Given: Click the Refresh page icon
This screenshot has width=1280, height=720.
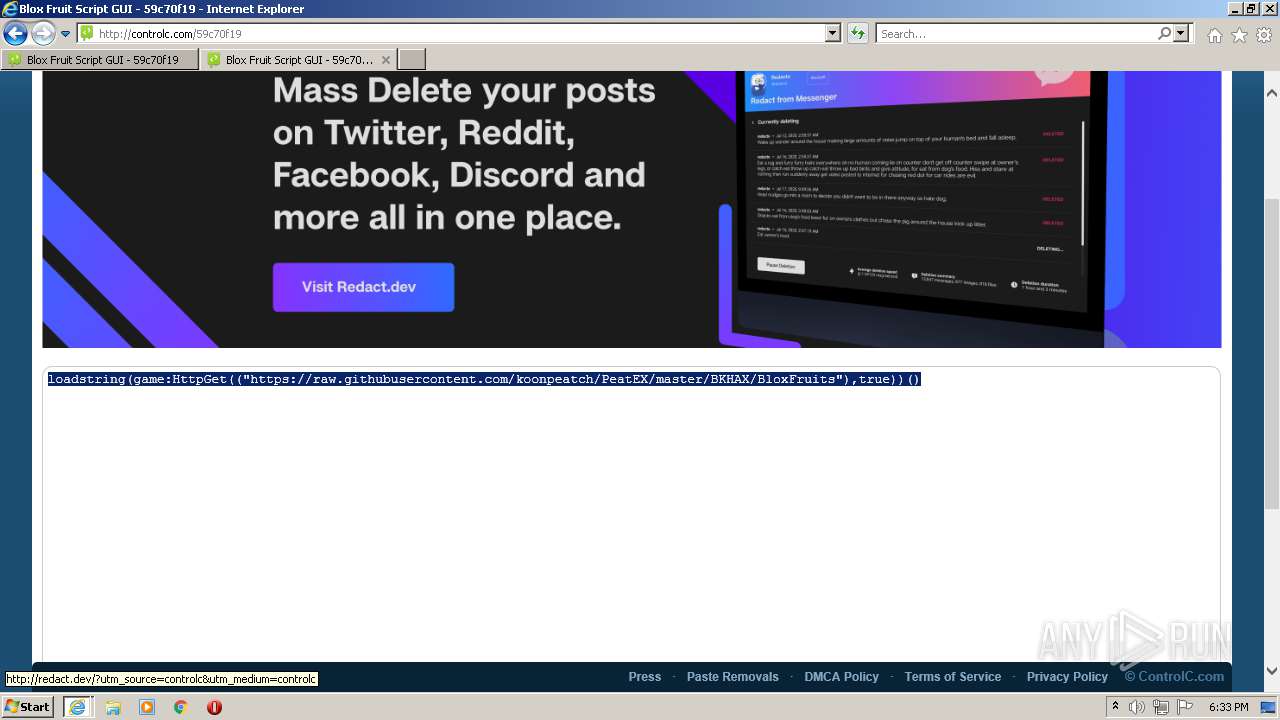Looking at the screenshot, I should [x=858, y=34].
